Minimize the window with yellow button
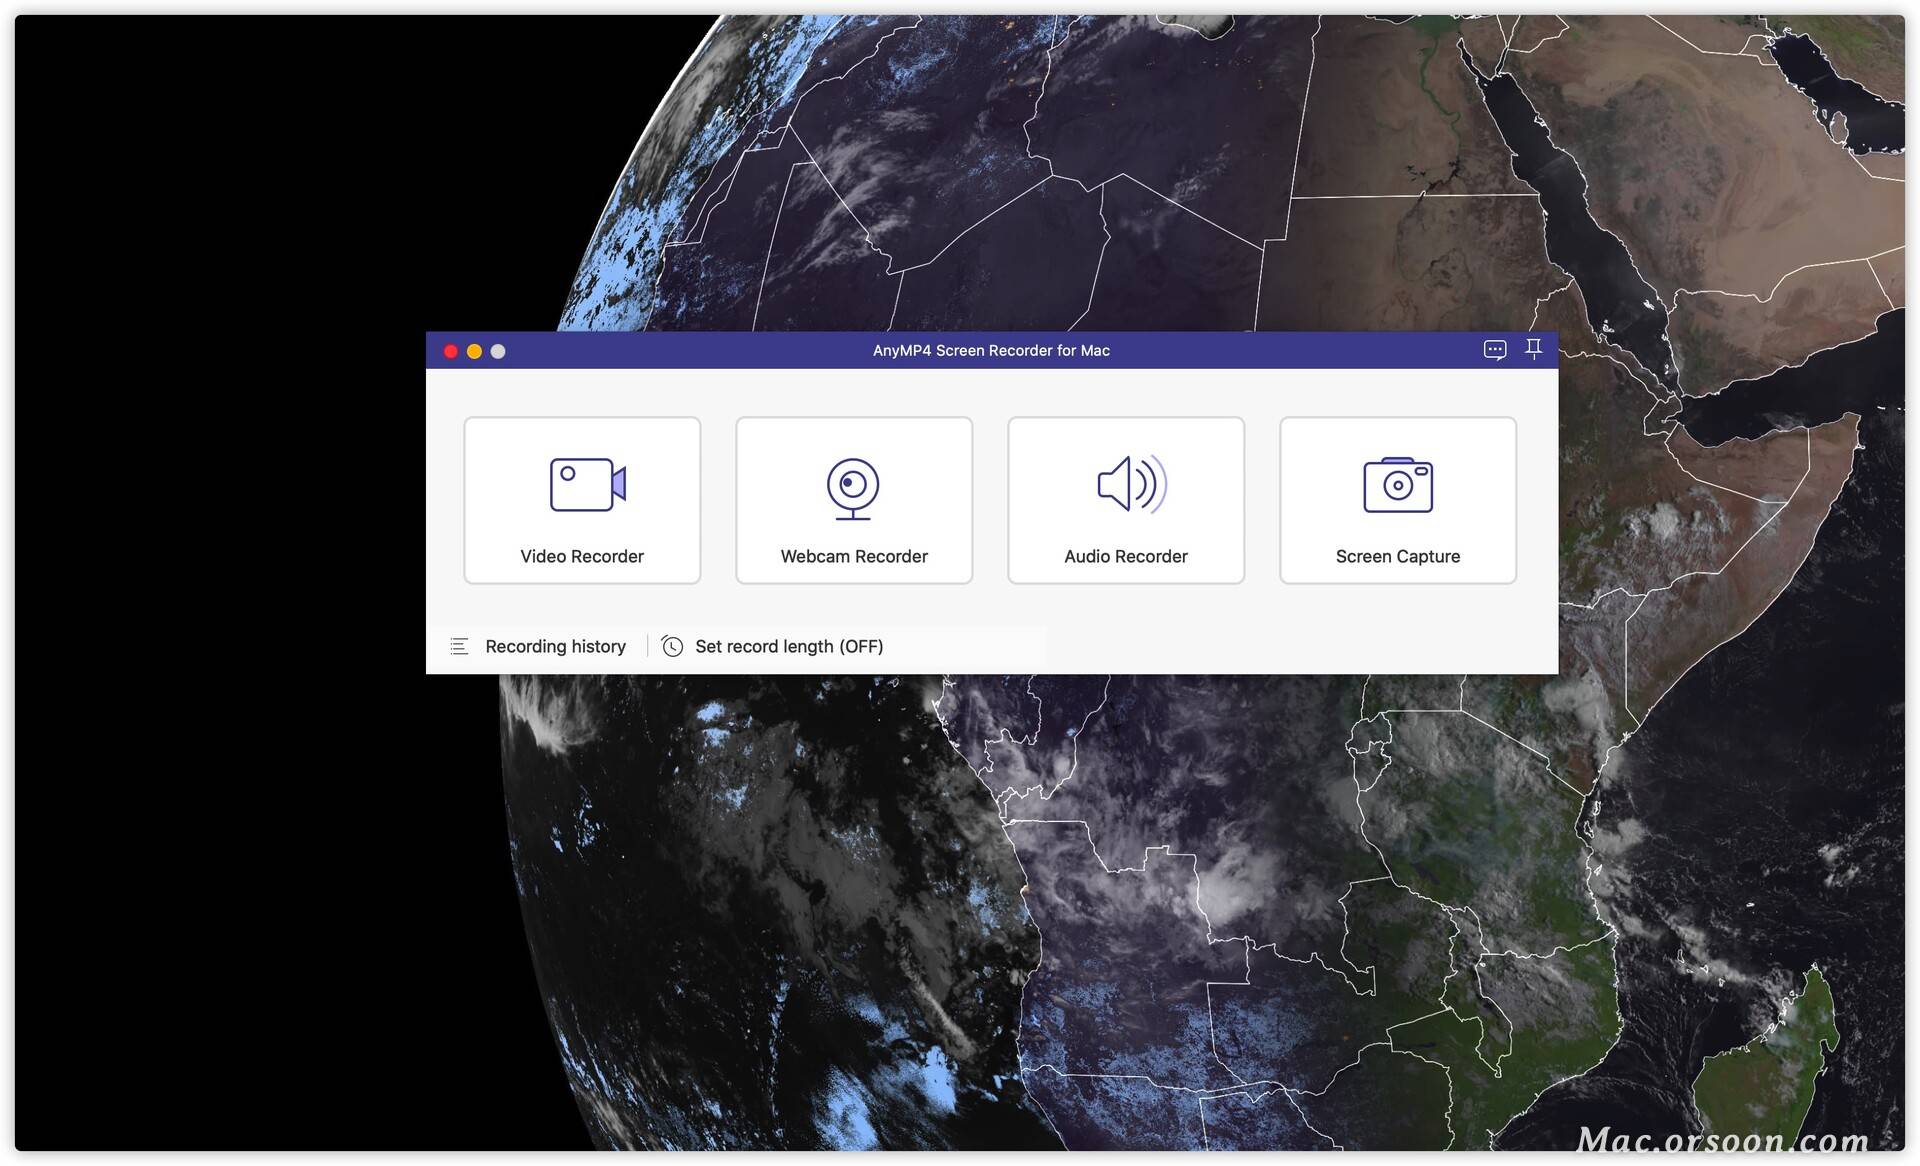This screenshot has height=1166, width=1920. (474, 351)
